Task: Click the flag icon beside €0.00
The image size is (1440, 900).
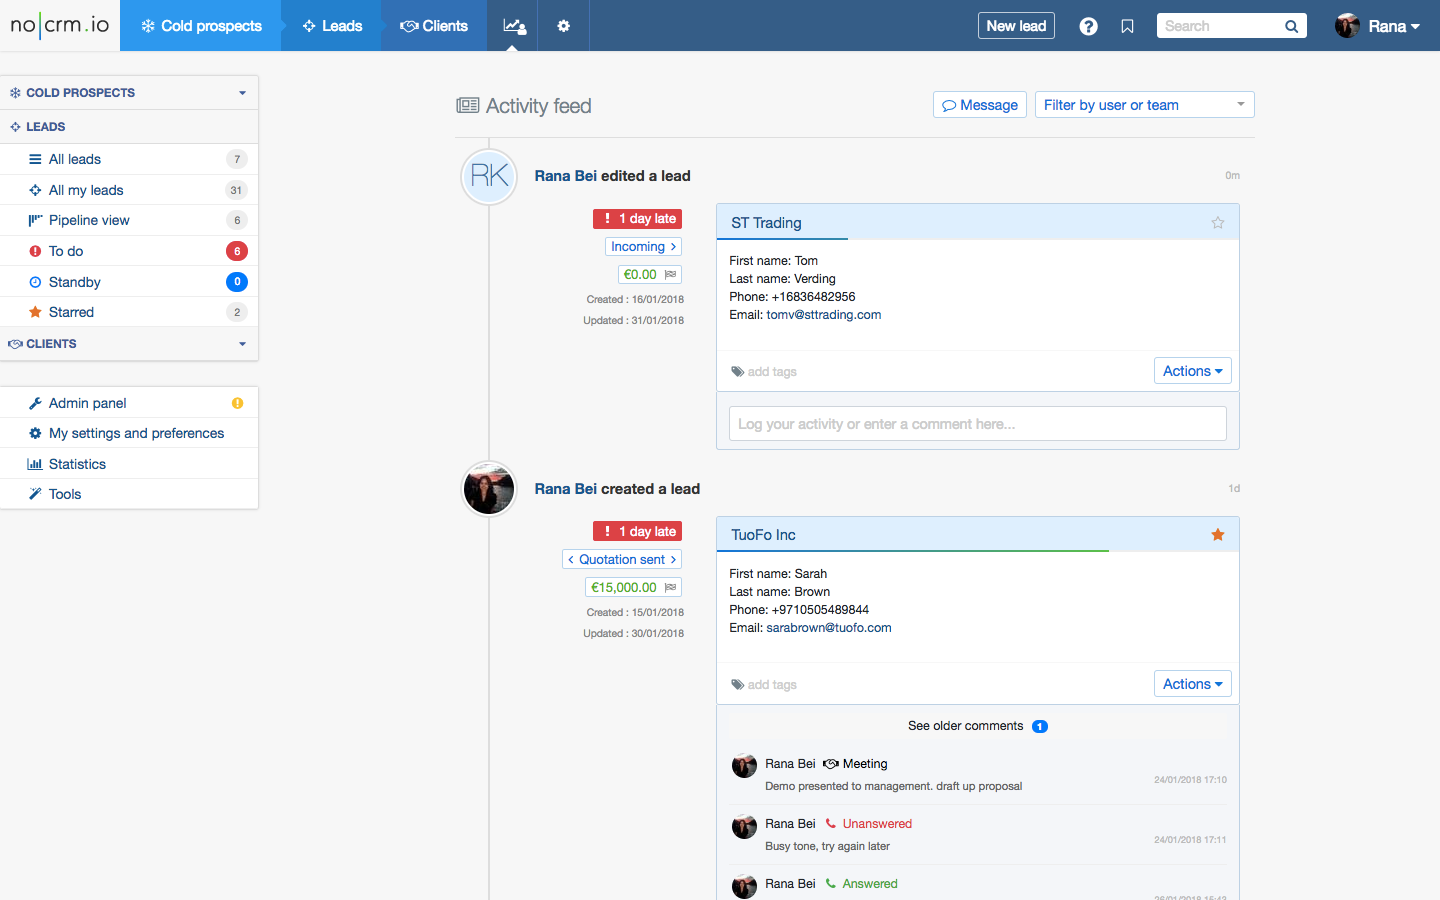Action: pos(670,274)
